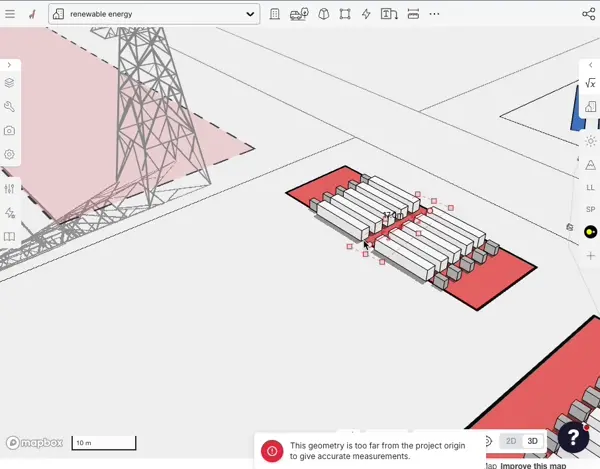
Task: Collapse the right sidebar panel
Action: [x=590, y=65]
